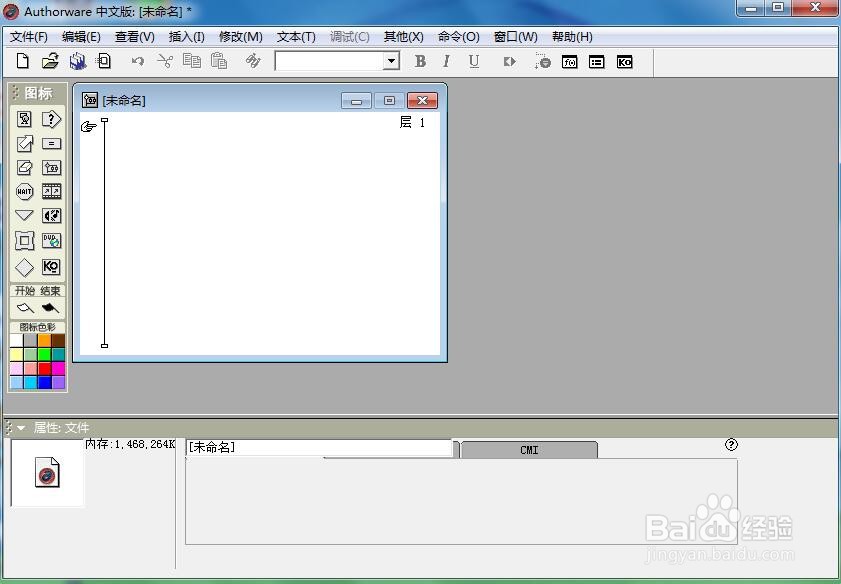
Task: Pick the Motion icon from the palette
Action: coord(24,143)
